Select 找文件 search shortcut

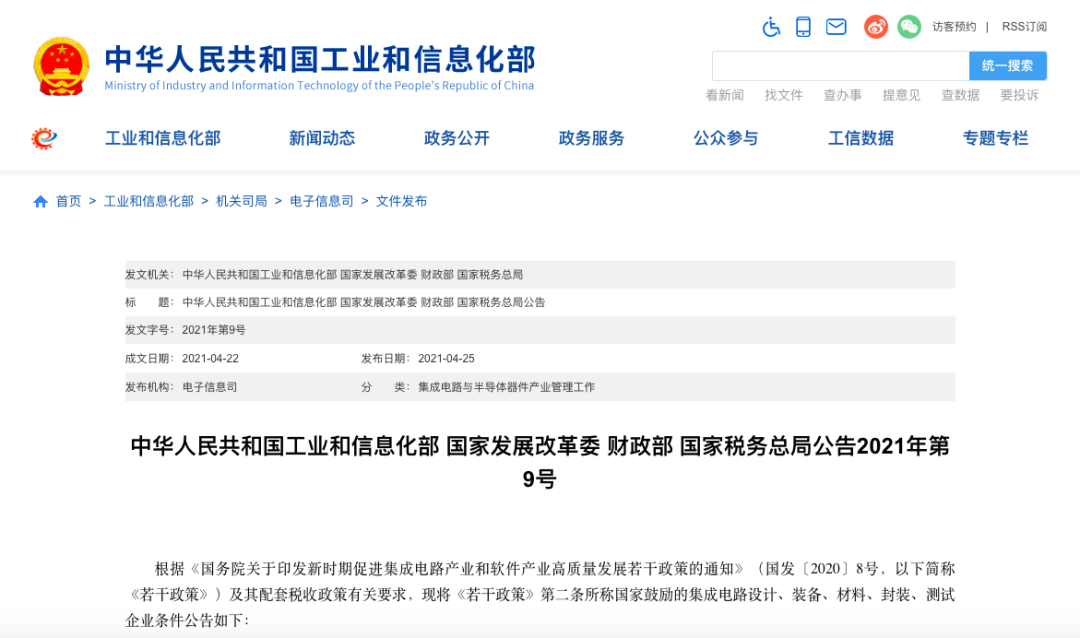(x=784, y=95)
